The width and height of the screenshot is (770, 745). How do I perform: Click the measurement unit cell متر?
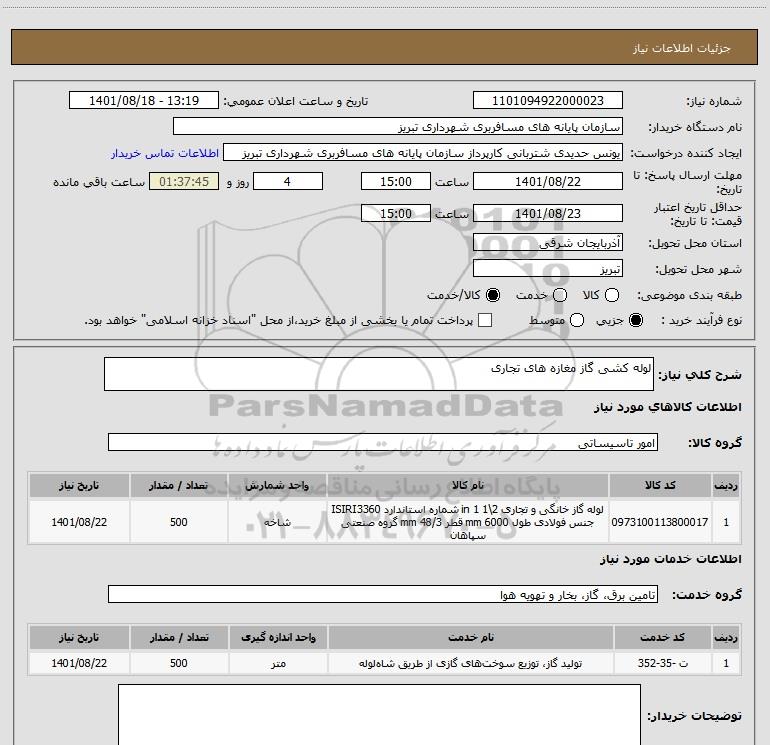pyautogui.click(x=278, y=663)
